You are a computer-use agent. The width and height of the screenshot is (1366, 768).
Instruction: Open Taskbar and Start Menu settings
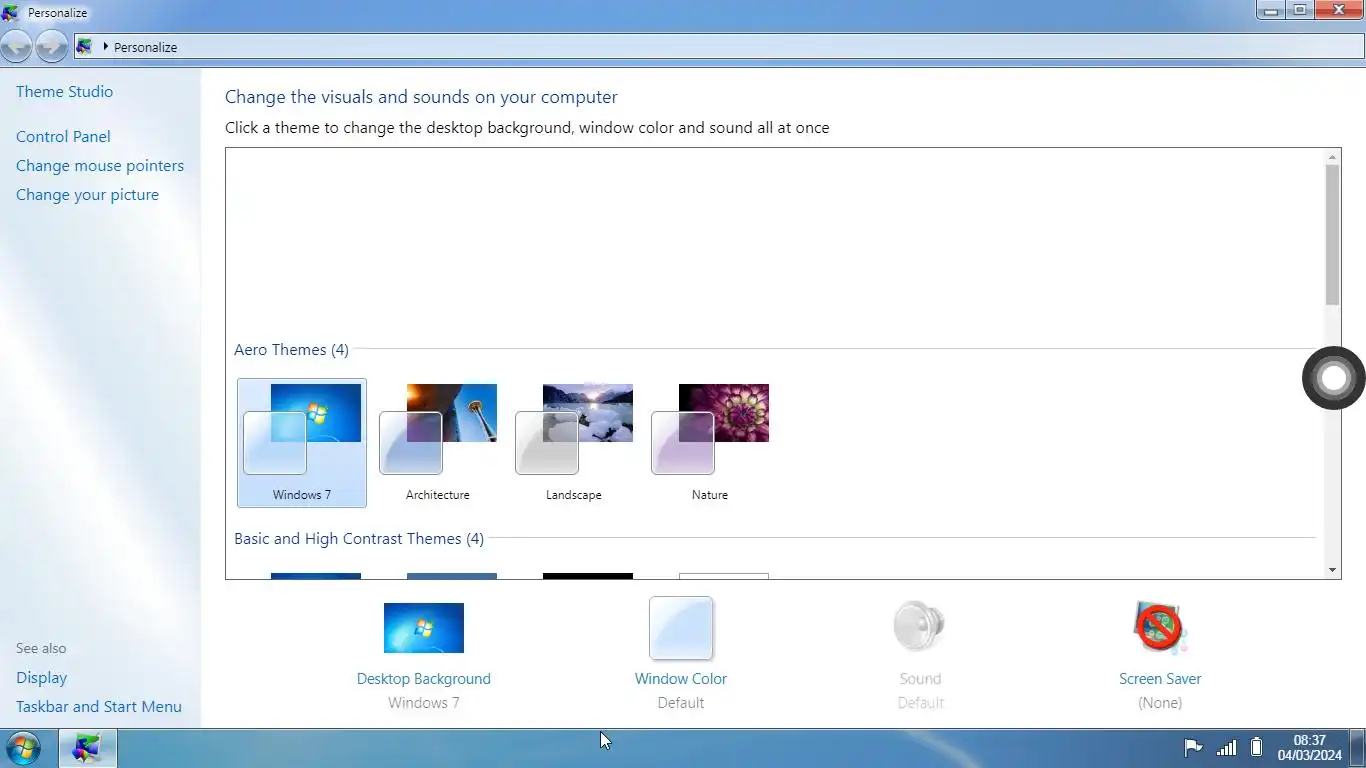[x=99, y=706]
